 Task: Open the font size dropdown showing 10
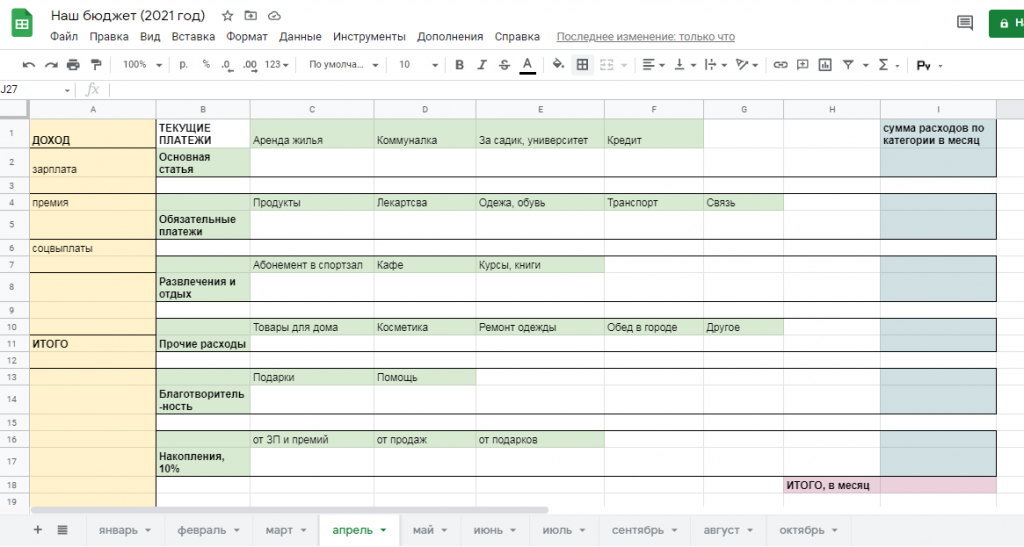coord(417,65)
